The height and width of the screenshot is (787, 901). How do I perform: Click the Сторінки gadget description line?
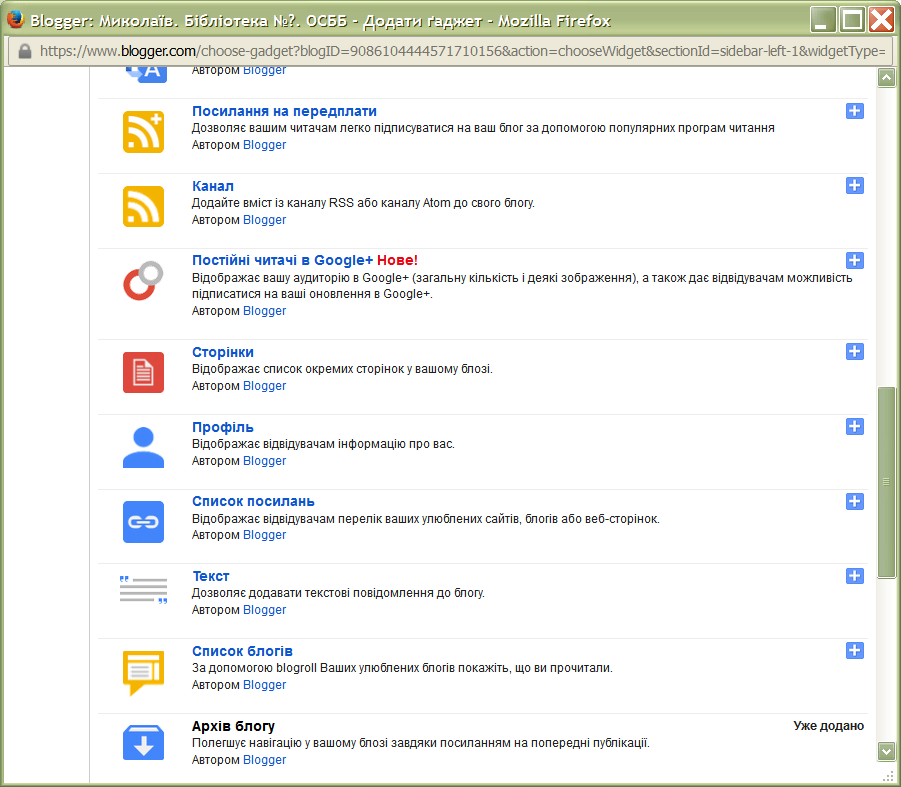(x=342, y=369)
